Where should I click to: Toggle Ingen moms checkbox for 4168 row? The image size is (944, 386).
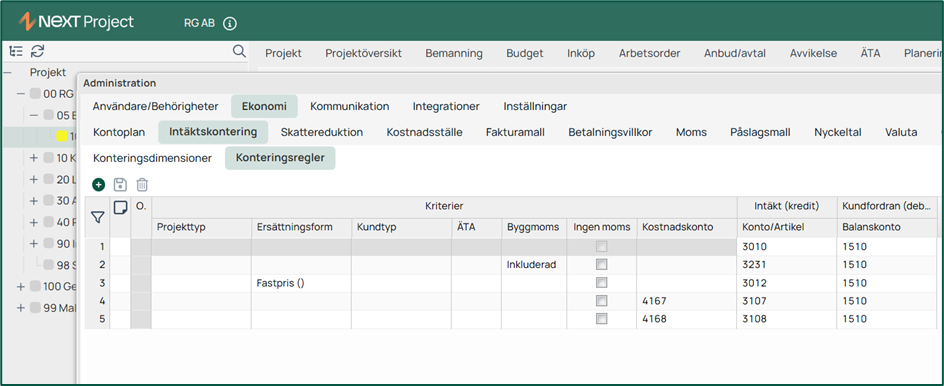[x=601, y=319]
